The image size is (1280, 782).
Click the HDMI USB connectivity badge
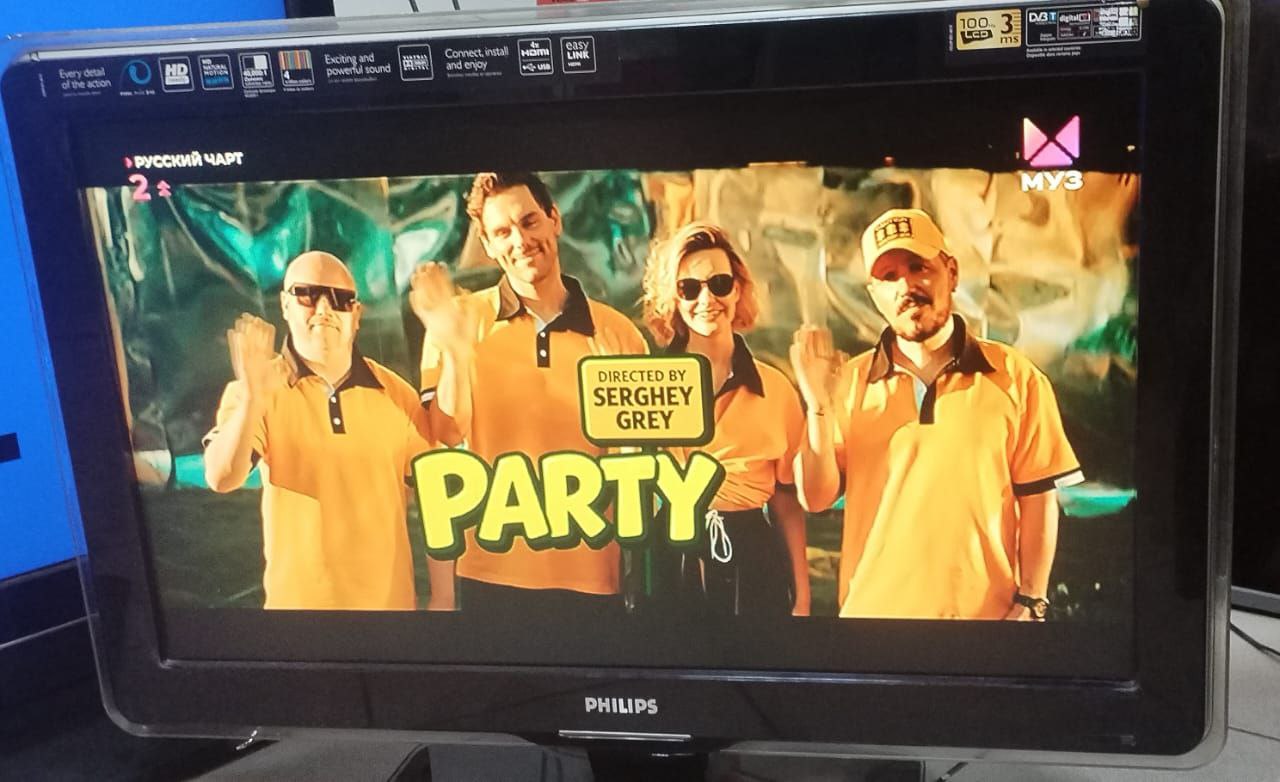[535, 57]
